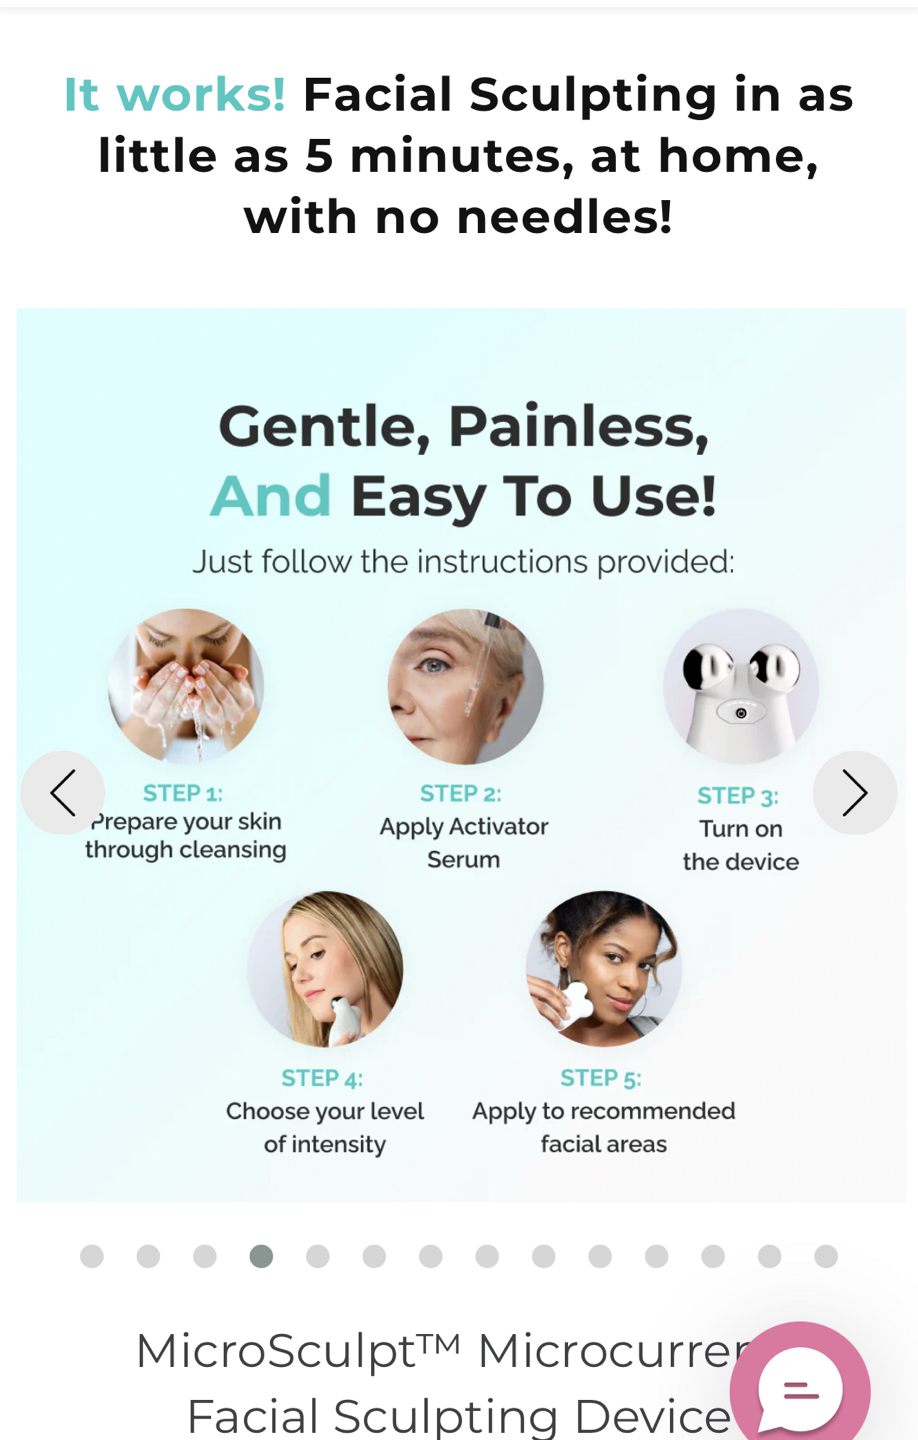Select the first carousel pagination dot
This screenshot has width=918, height=1440.
pos(92,1256)
